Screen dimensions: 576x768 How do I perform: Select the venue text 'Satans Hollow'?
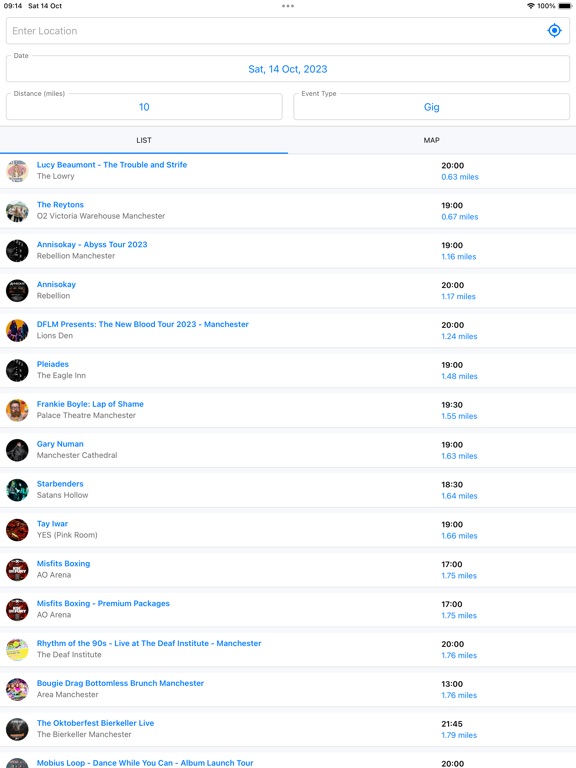(x=62, y=495)
